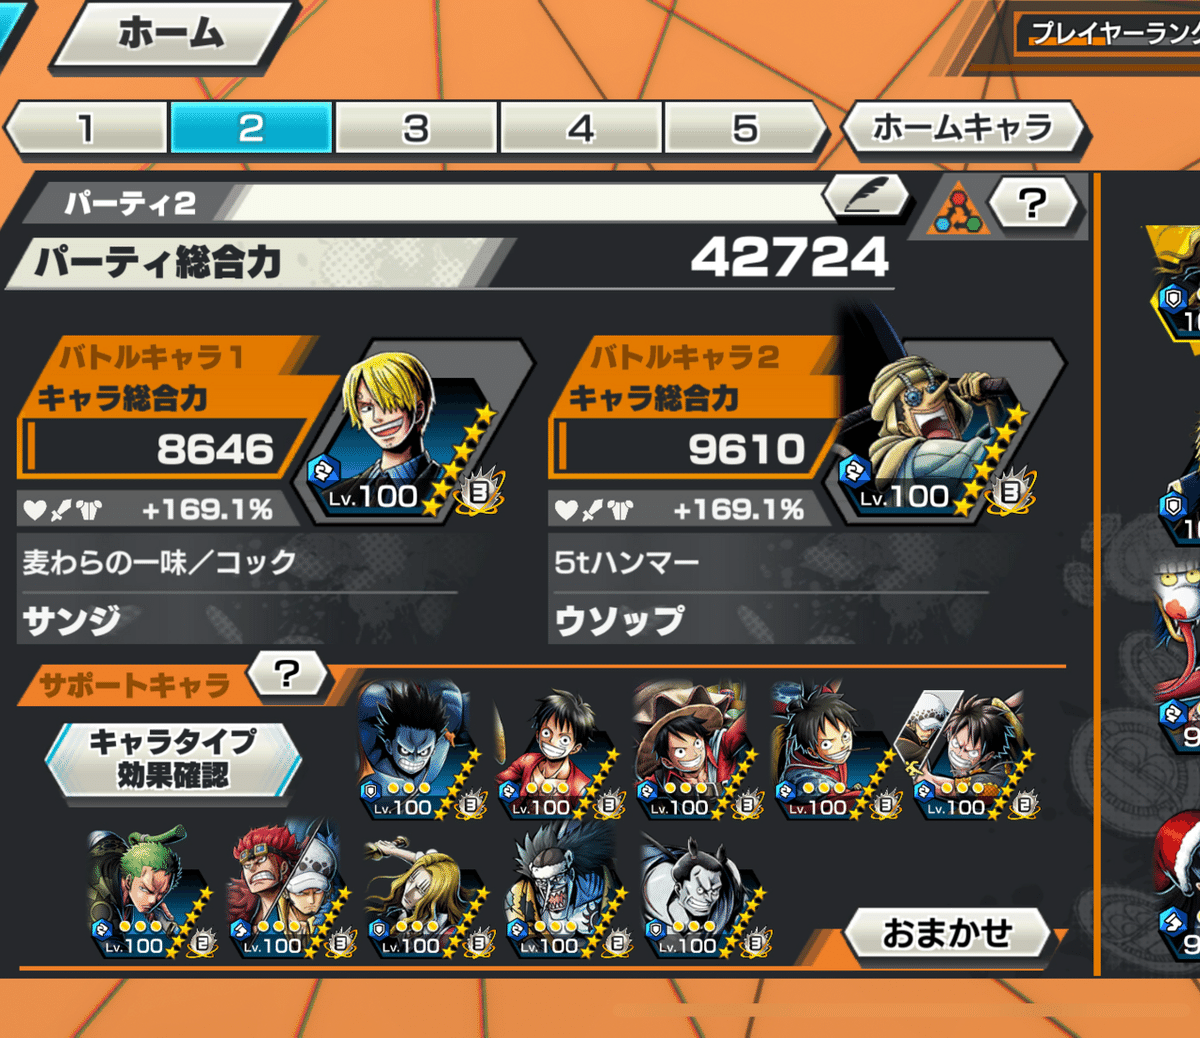Tap the Kid and Law support icon
The image size is (1200, 1038).
(290, 890)
